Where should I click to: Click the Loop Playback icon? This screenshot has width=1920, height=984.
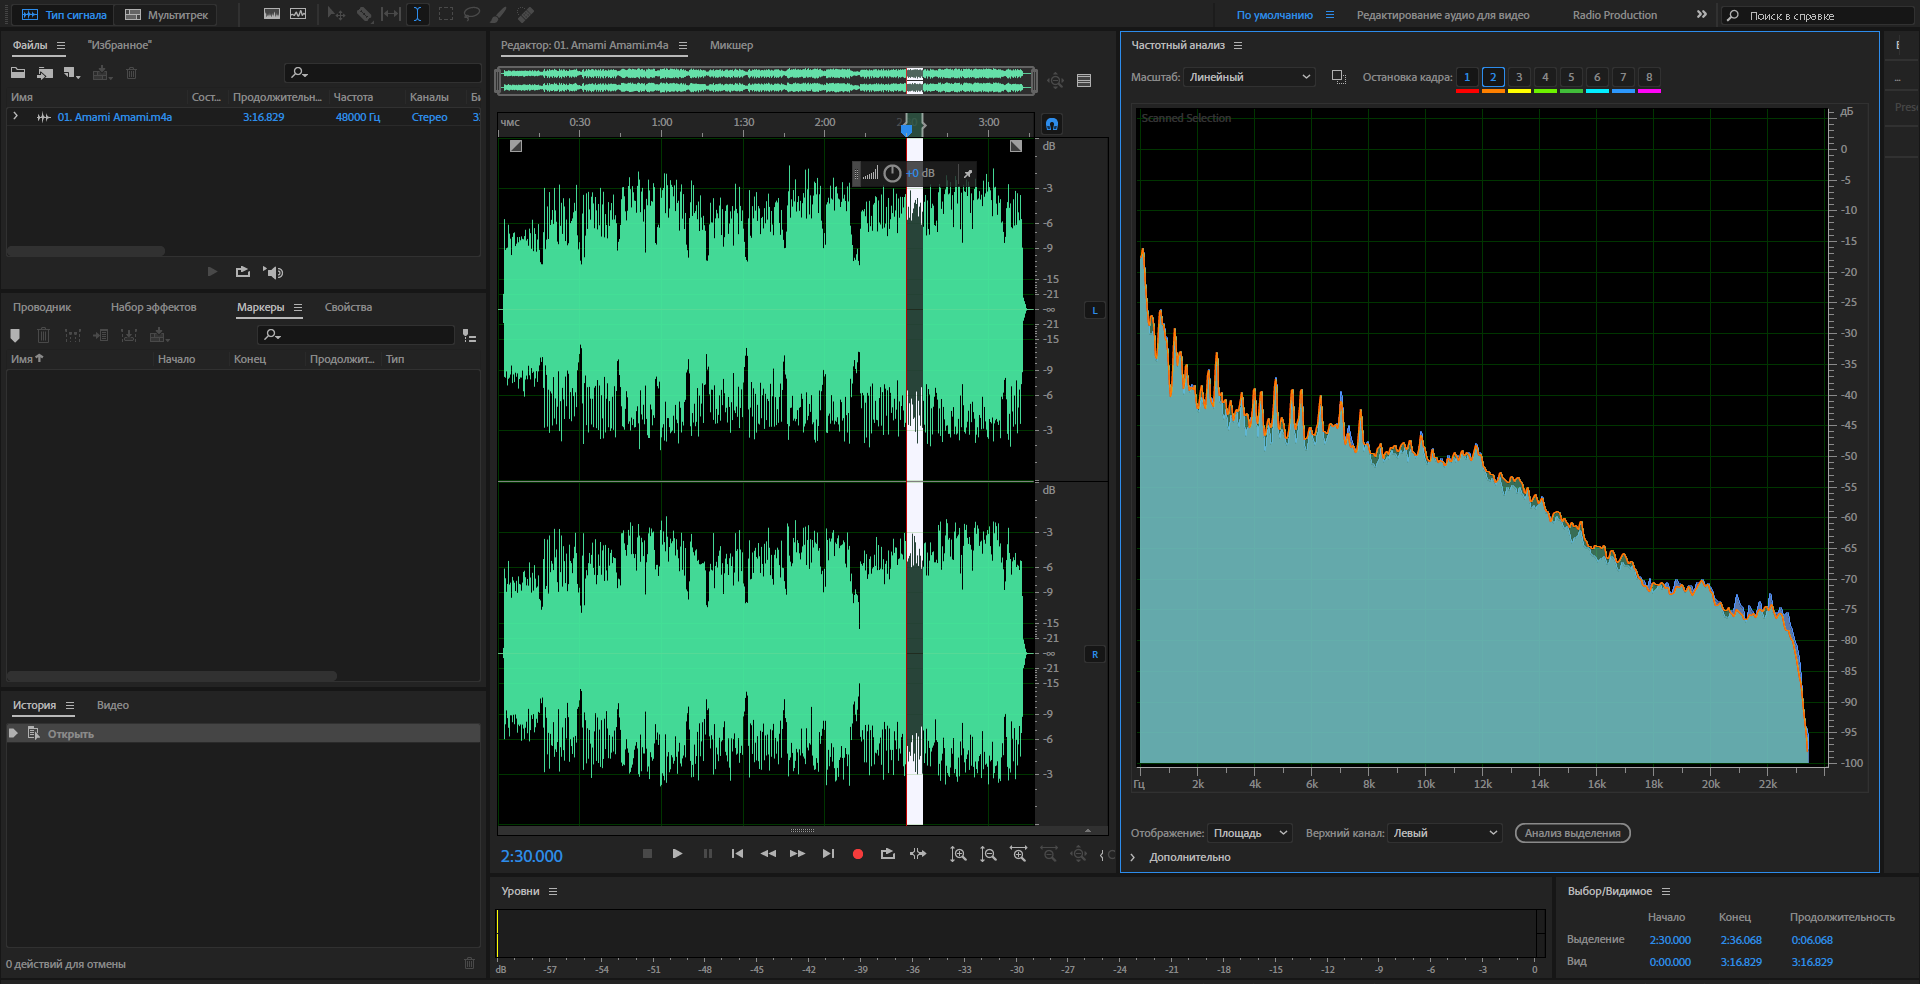(x=887, y=854)
